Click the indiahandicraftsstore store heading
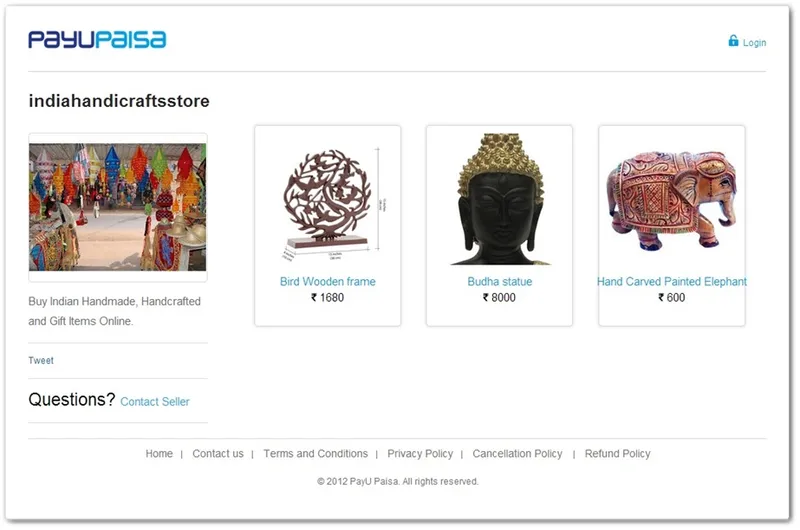 (x=119, y=101)
